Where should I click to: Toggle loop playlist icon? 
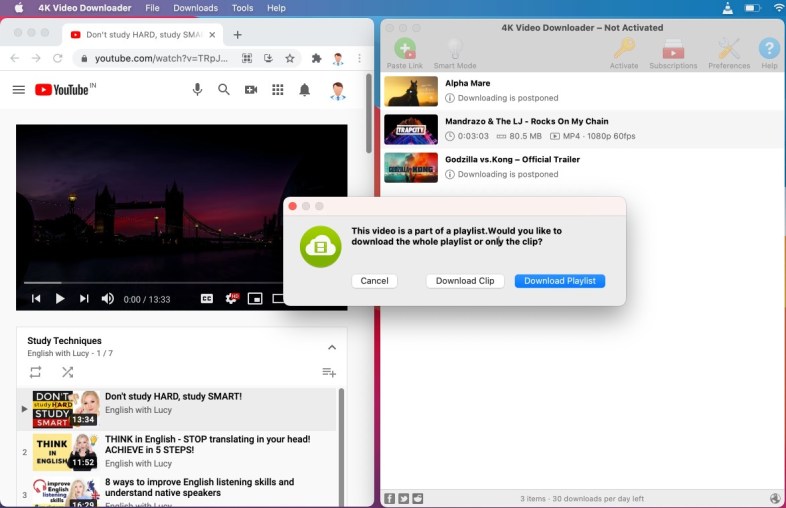pos(35,372)
